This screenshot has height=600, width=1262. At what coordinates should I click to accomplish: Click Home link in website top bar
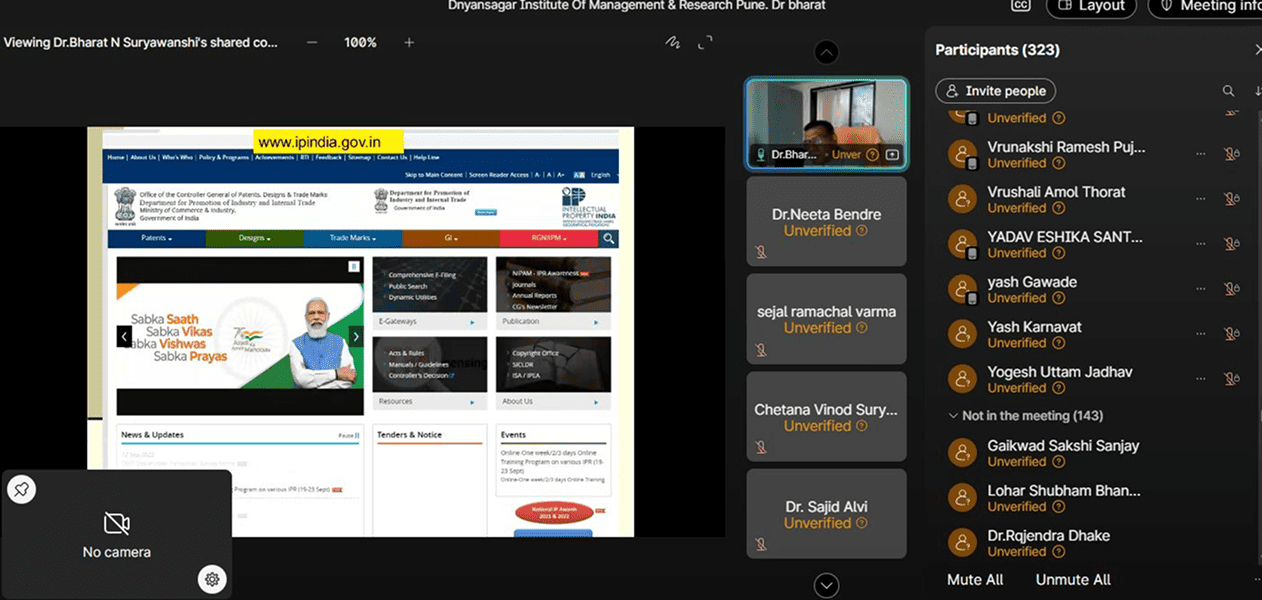(116, 157)
